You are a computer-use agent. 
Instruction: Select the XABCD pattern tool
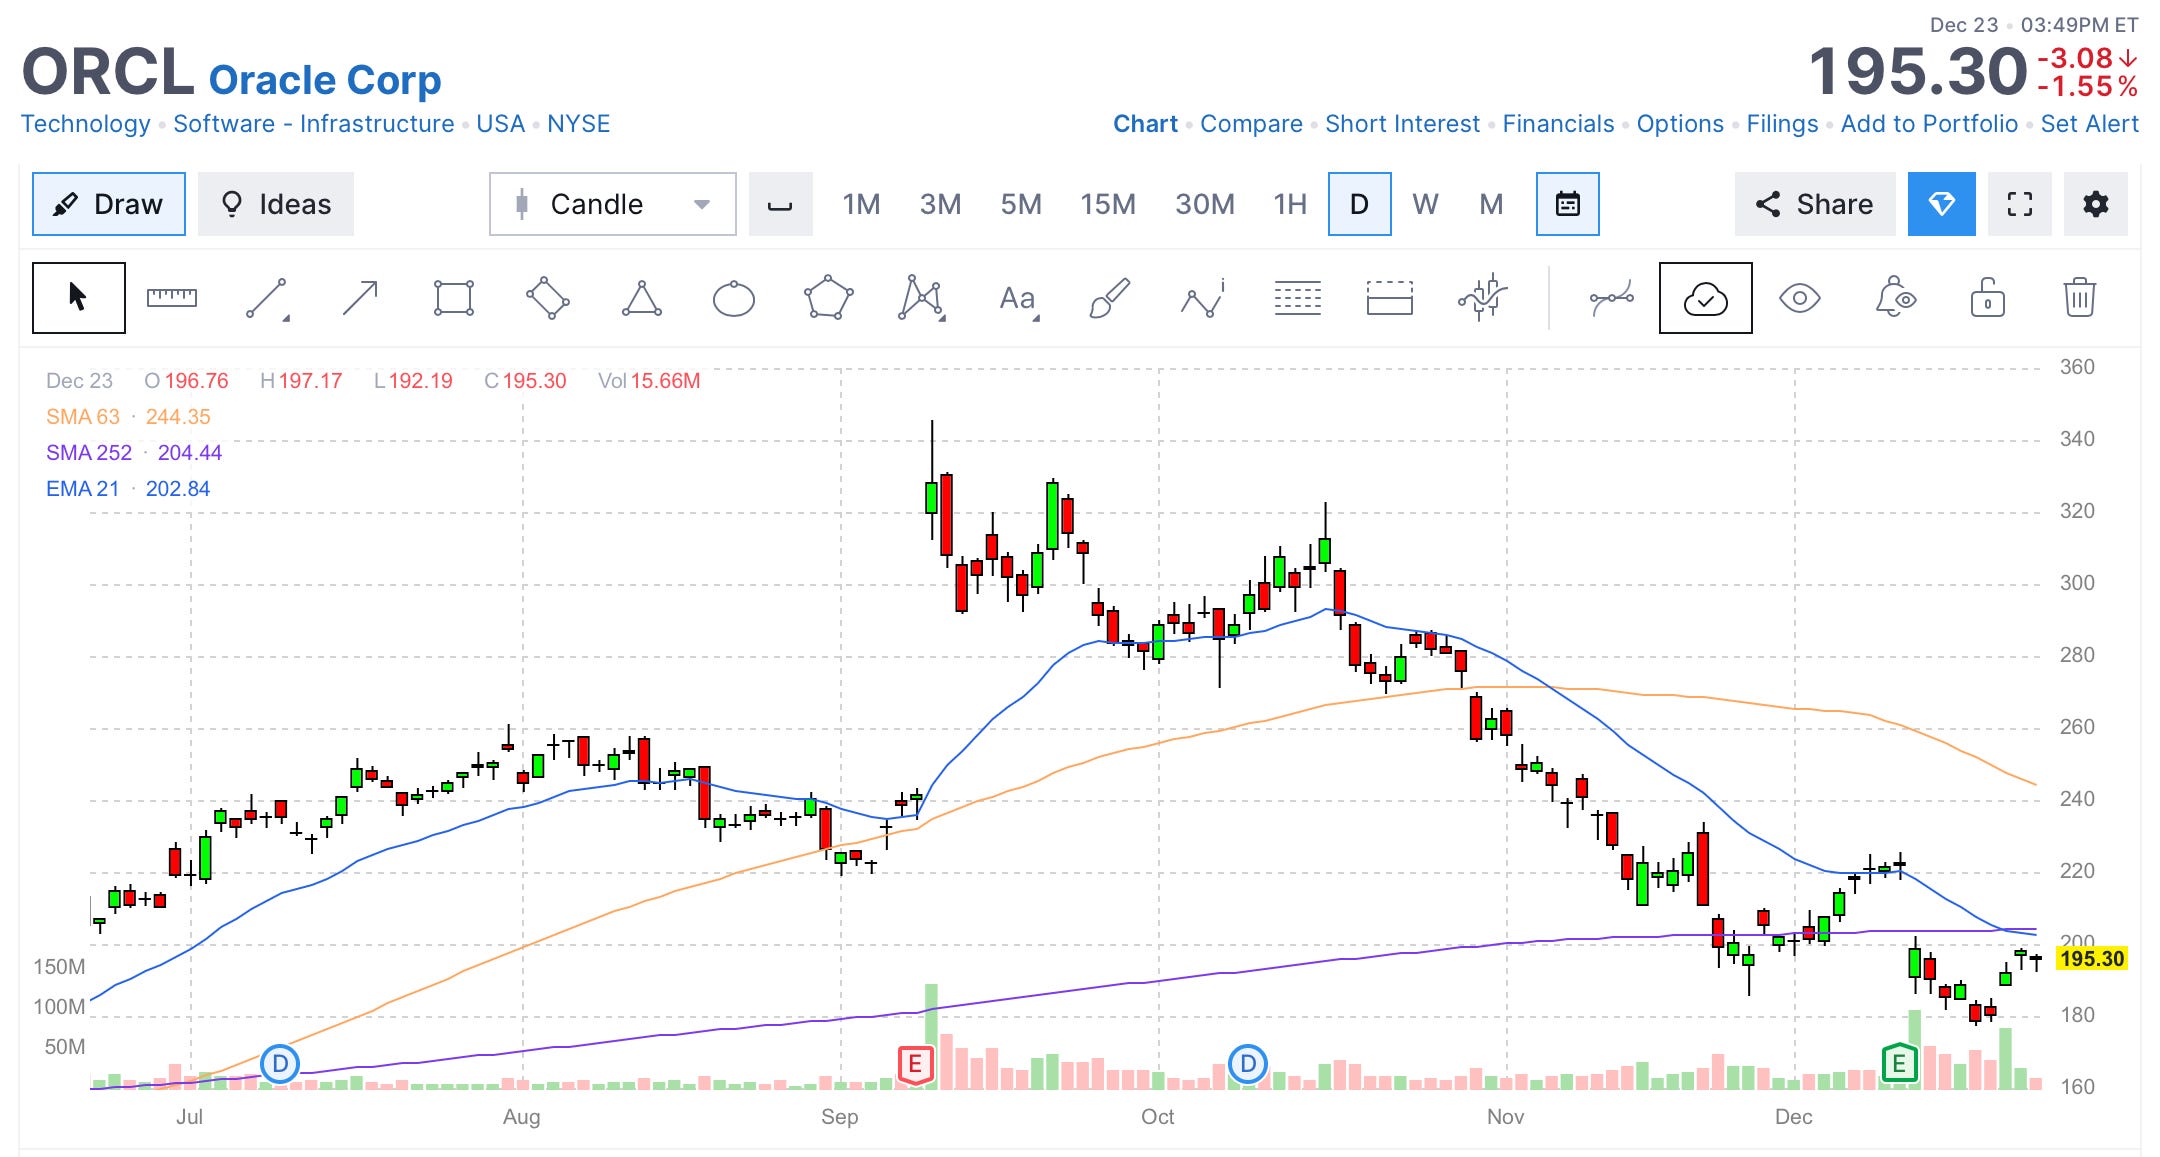(x=921, y=298)
